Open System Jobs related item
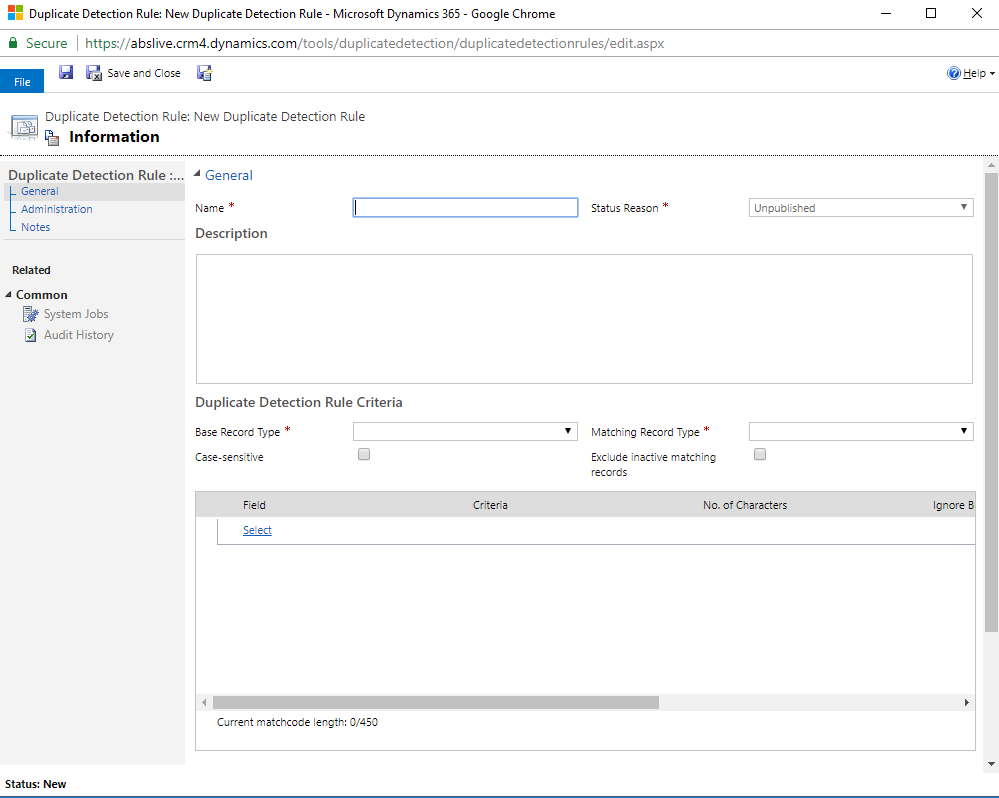 click(76, 314)
